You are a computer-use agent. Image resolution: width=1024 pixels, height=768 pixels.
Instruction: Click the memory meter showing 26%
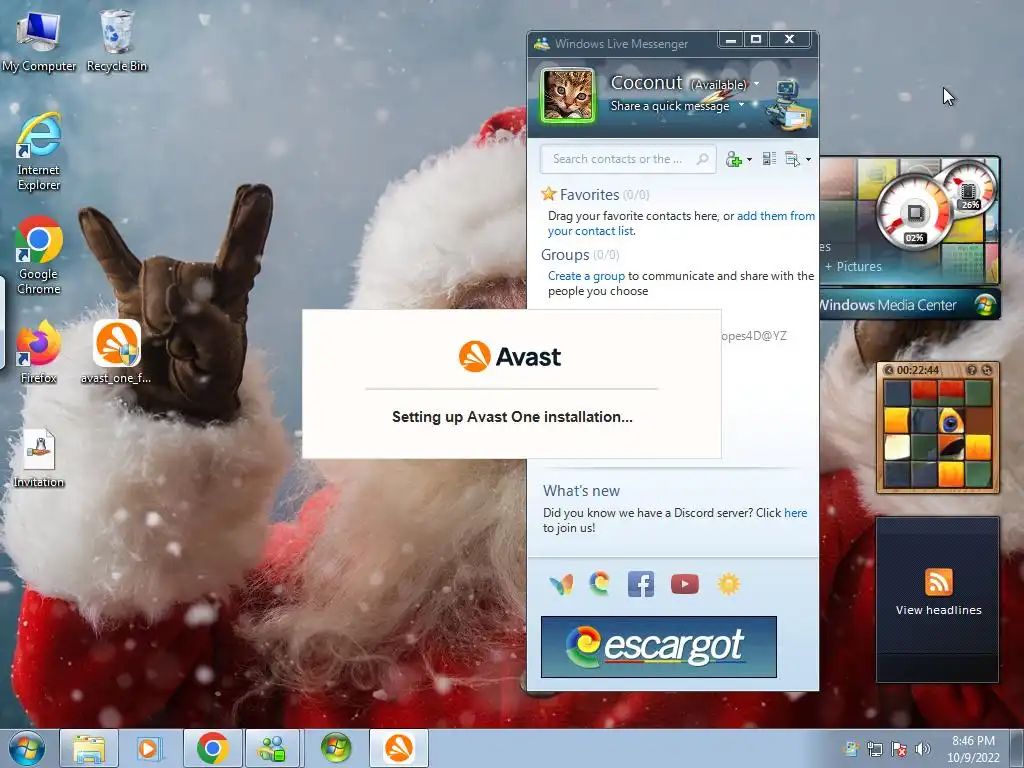[970, 187]
